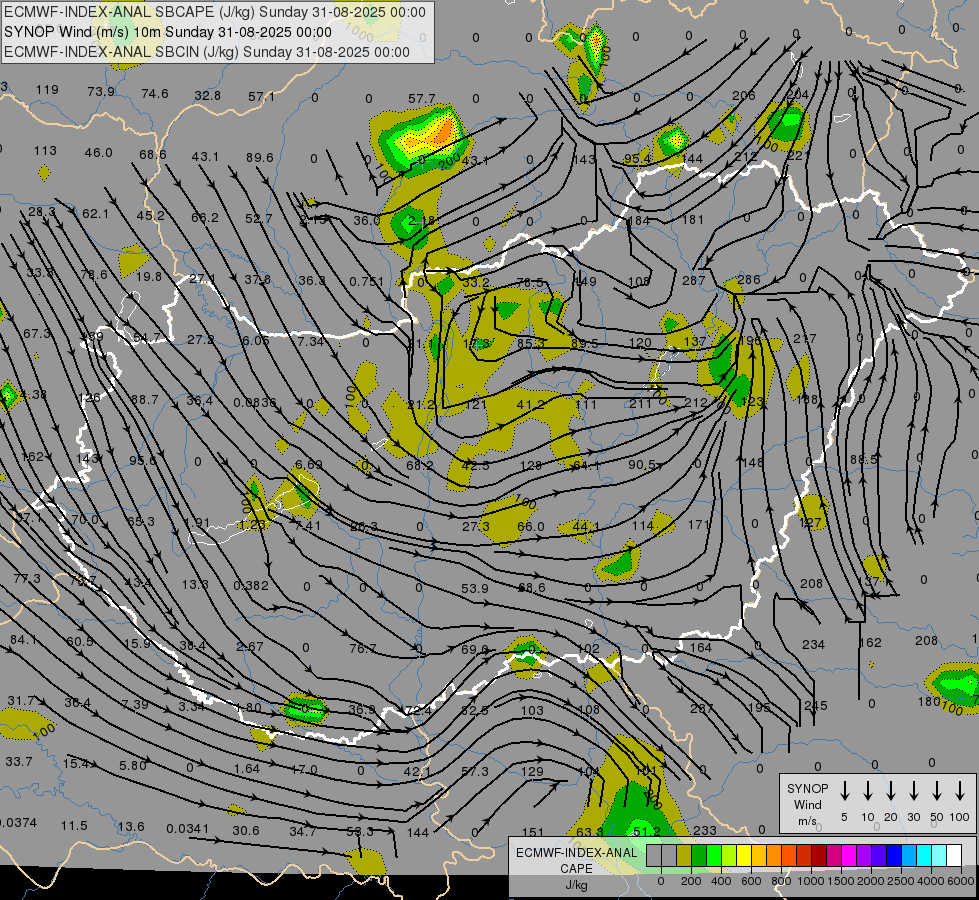Click the 181 value on the map

(x=693, y=220)
